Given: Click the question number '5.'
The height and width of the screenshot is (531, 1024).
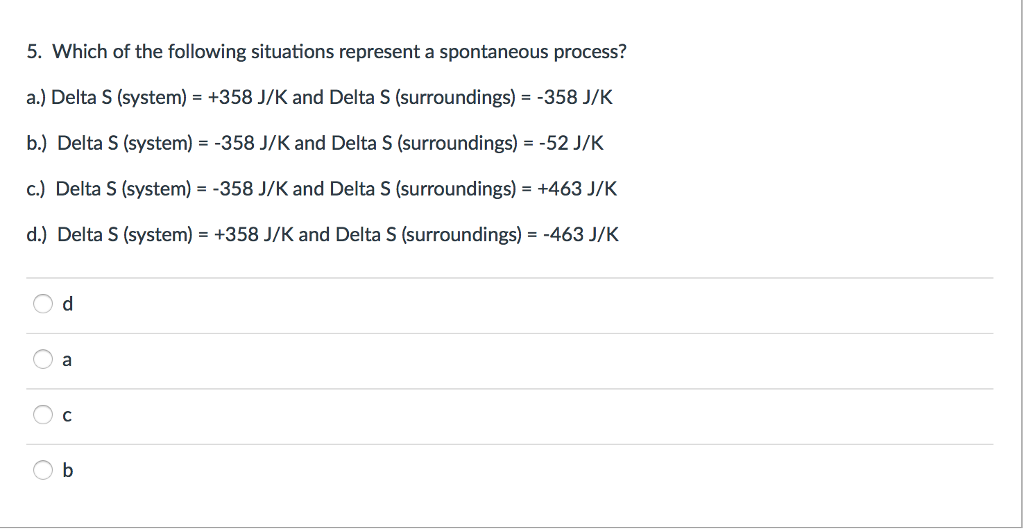Looking at the screenshot, I should click(33, 52).
